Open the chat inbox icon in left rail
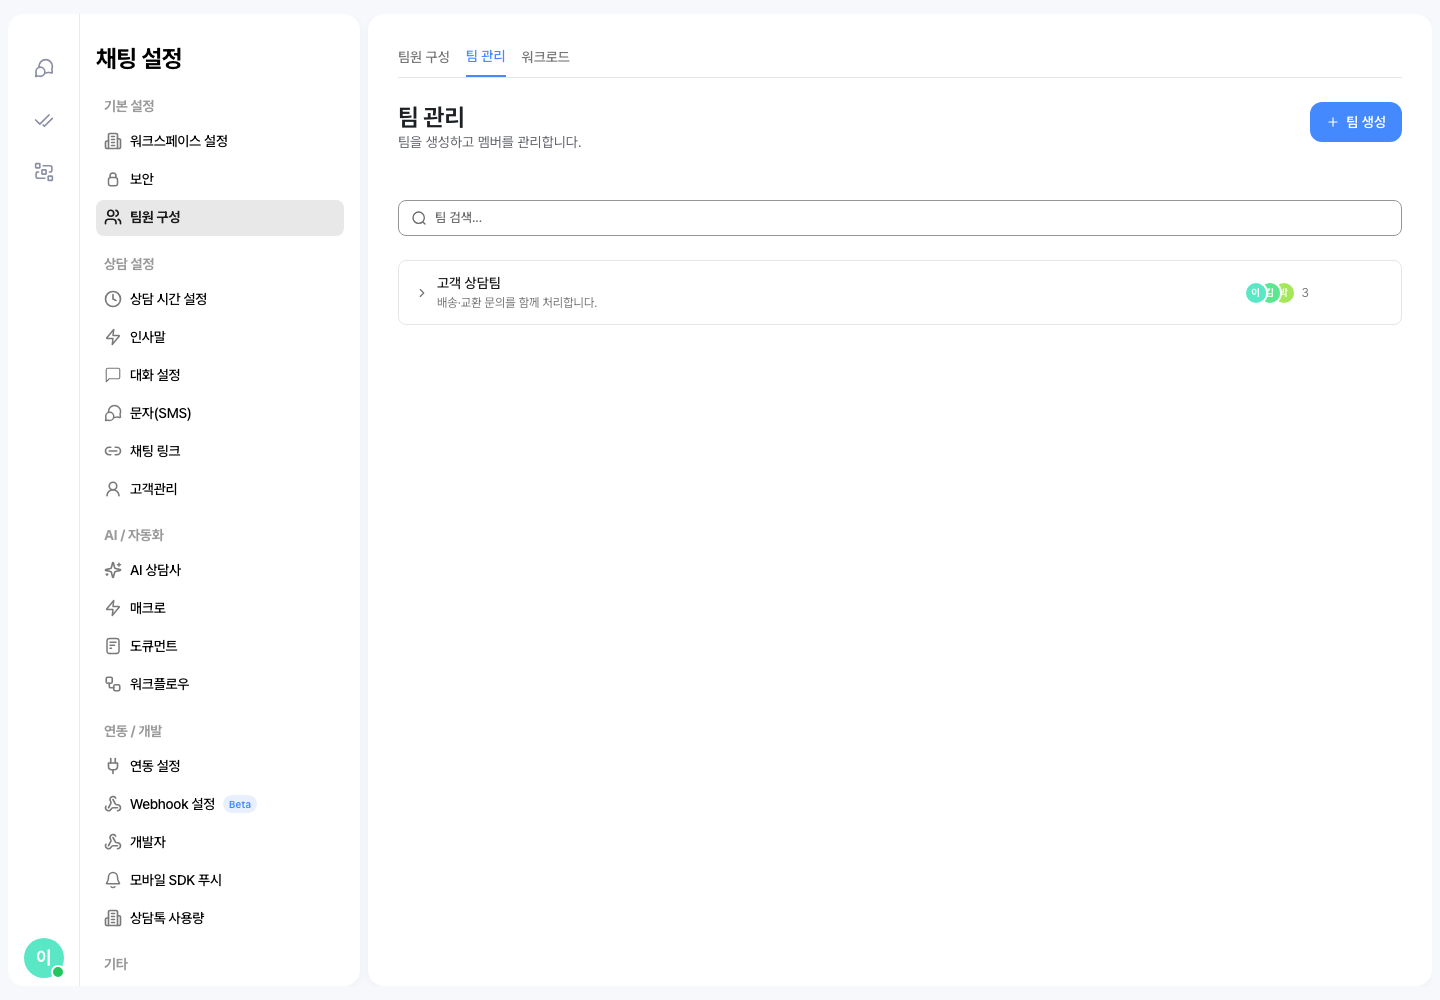Image resolution: width=1440 pixels, height=1000 pixels. point(44,68)
